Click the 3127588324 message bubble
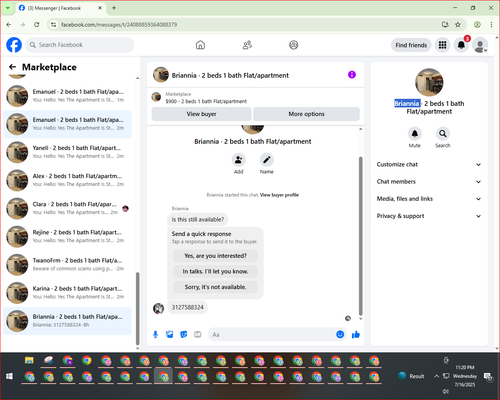 coord(187,307)
